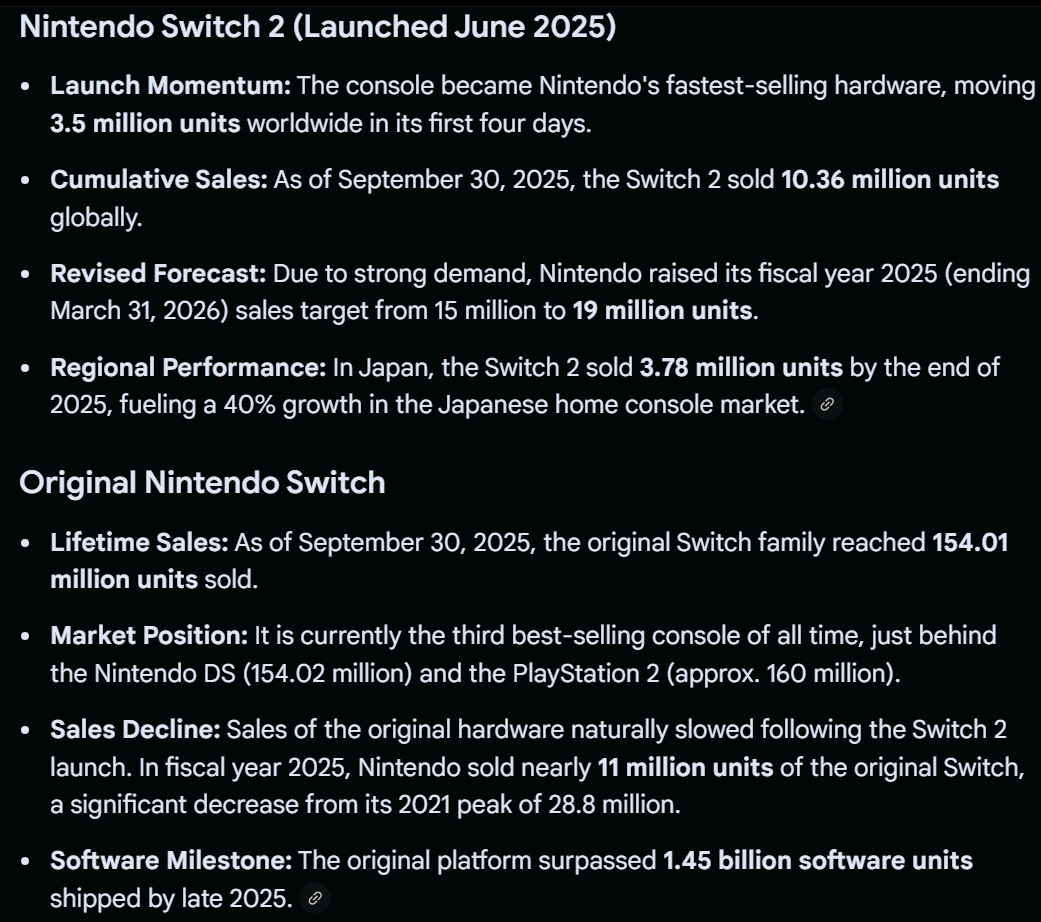The width and height of the screenshot is (1041, 922).
Task: Click the bold 3.5 million units text
Action: pos(145,124)
